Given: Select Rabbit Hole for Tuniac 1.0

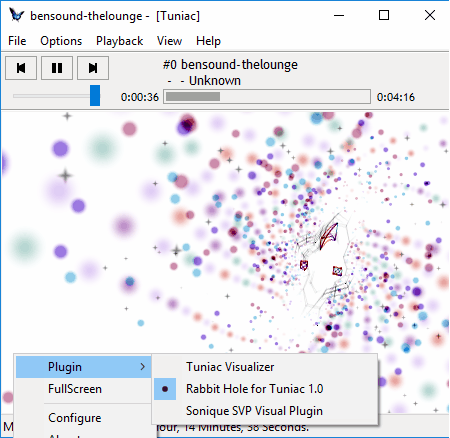Looking at the screenshot, I should click(x=265, y=389).
